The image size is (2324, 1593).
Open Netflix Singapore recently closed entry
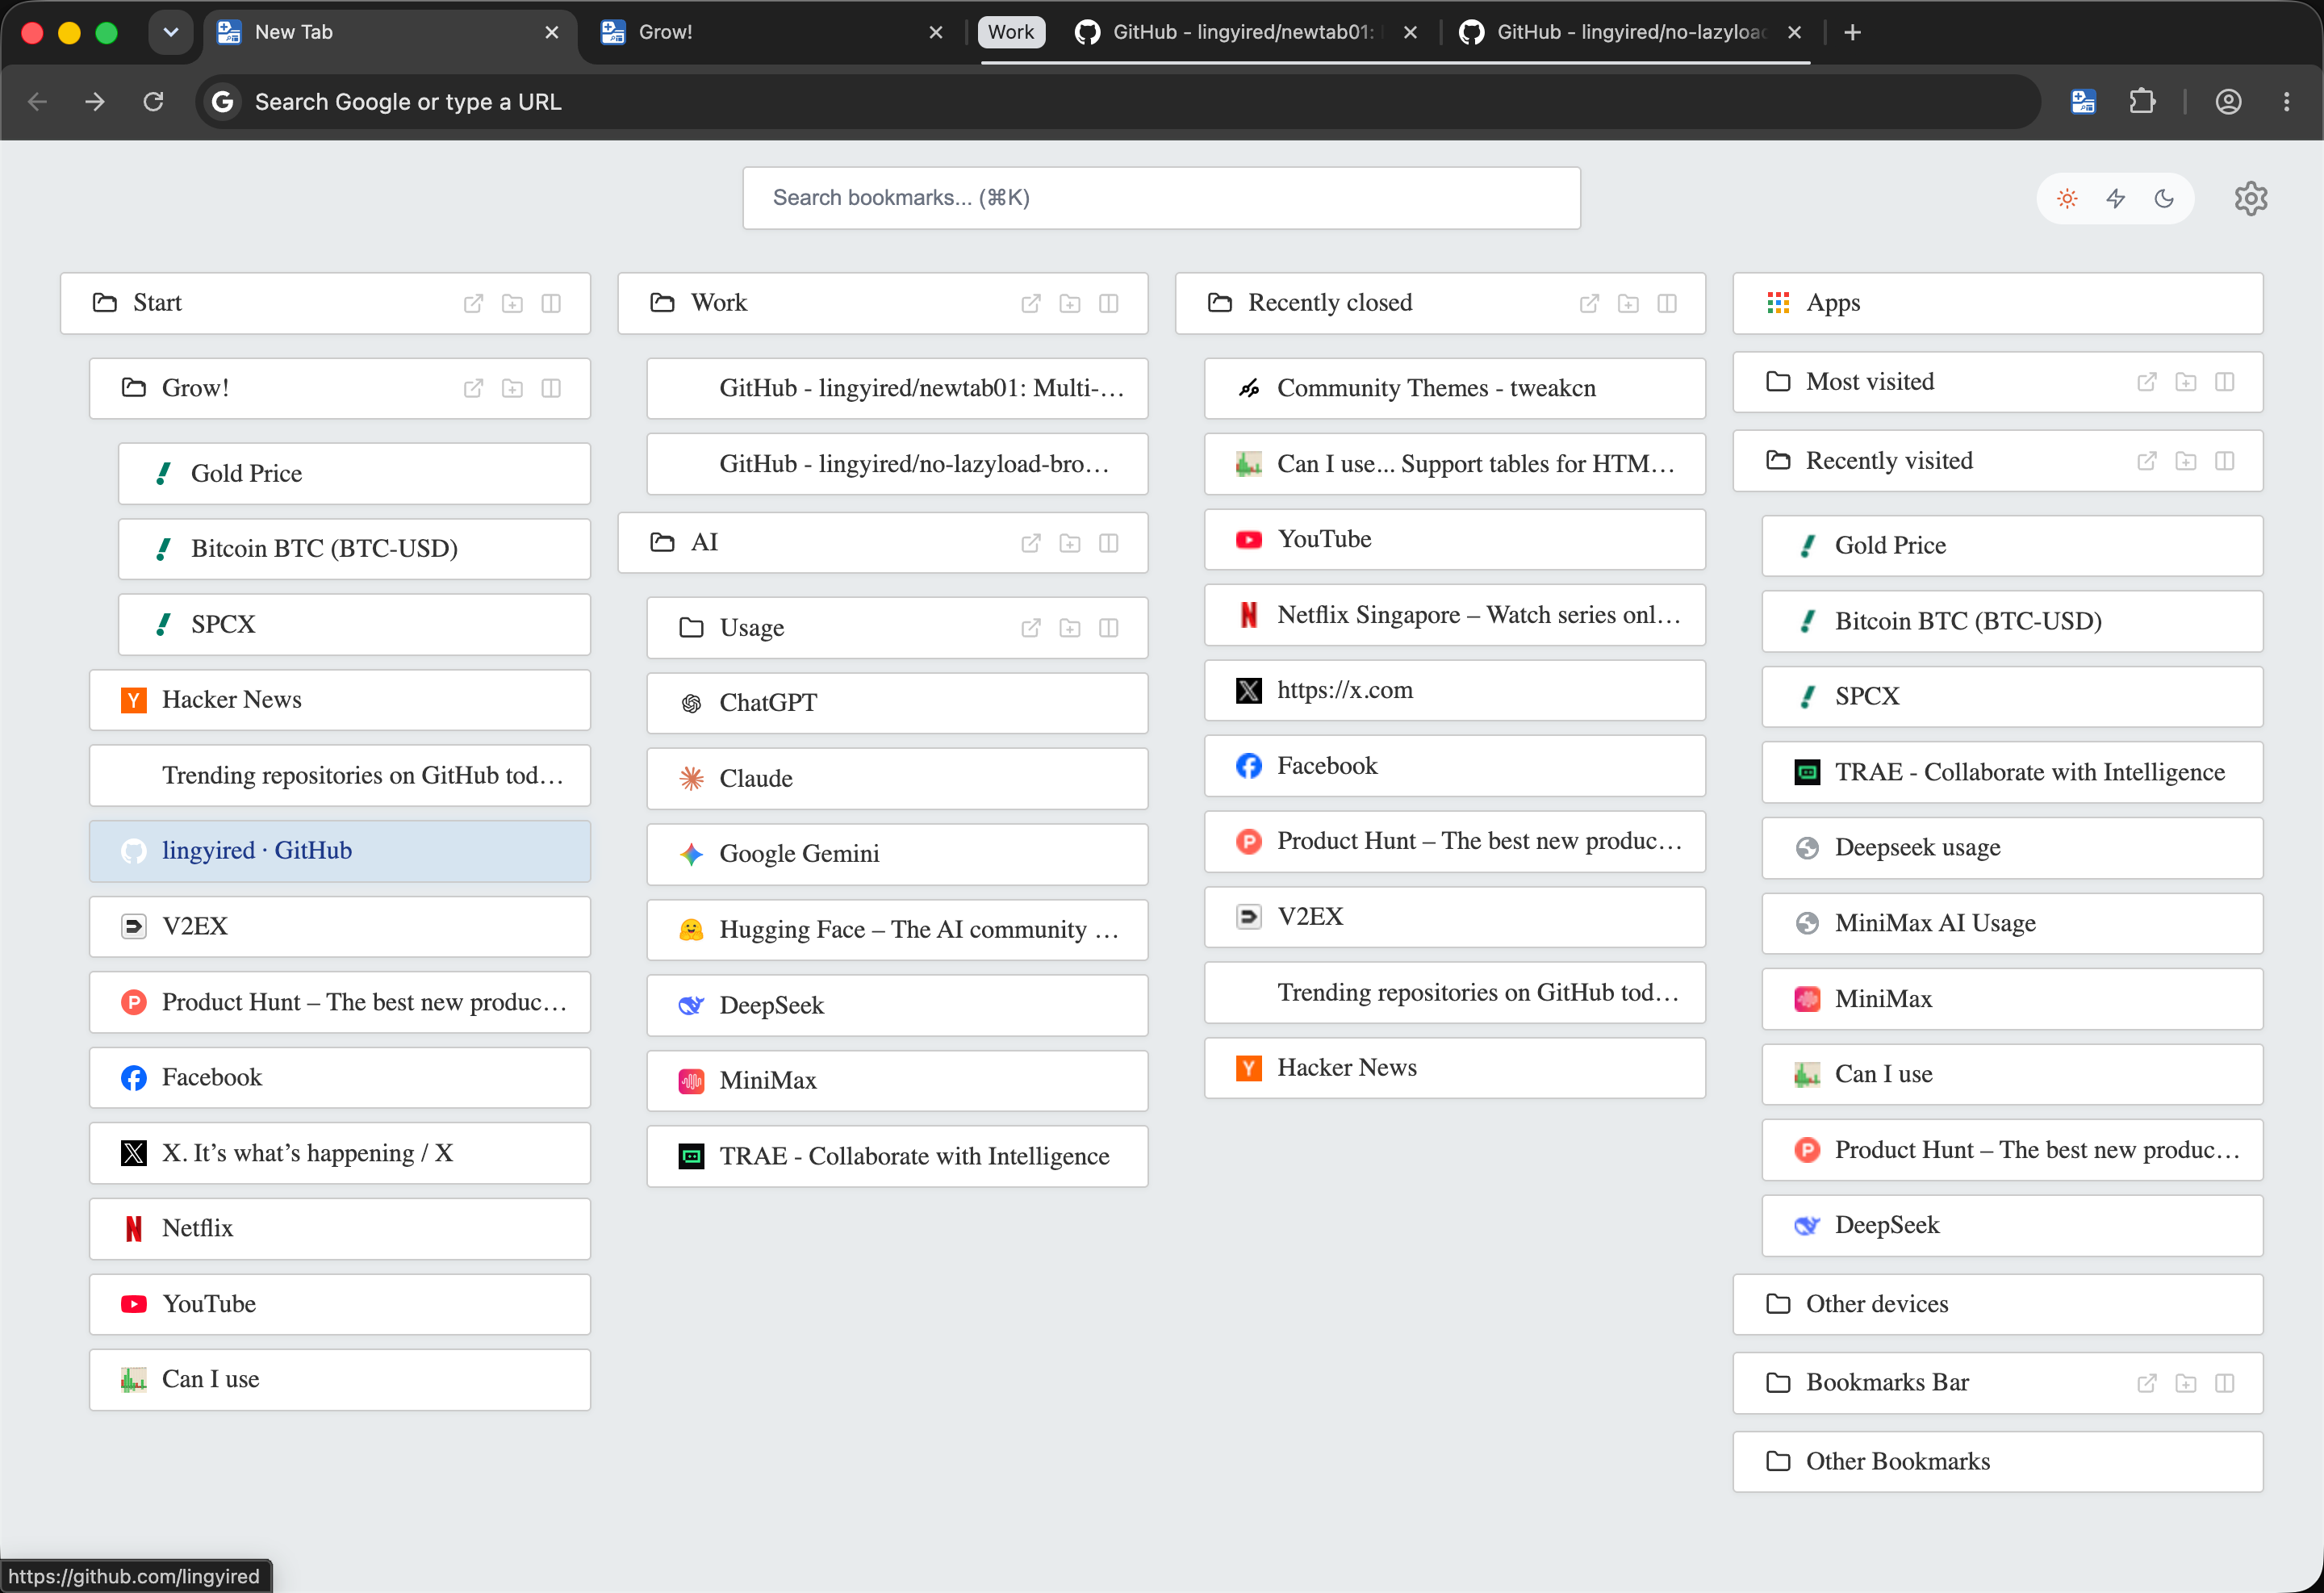coord(1455,615)
